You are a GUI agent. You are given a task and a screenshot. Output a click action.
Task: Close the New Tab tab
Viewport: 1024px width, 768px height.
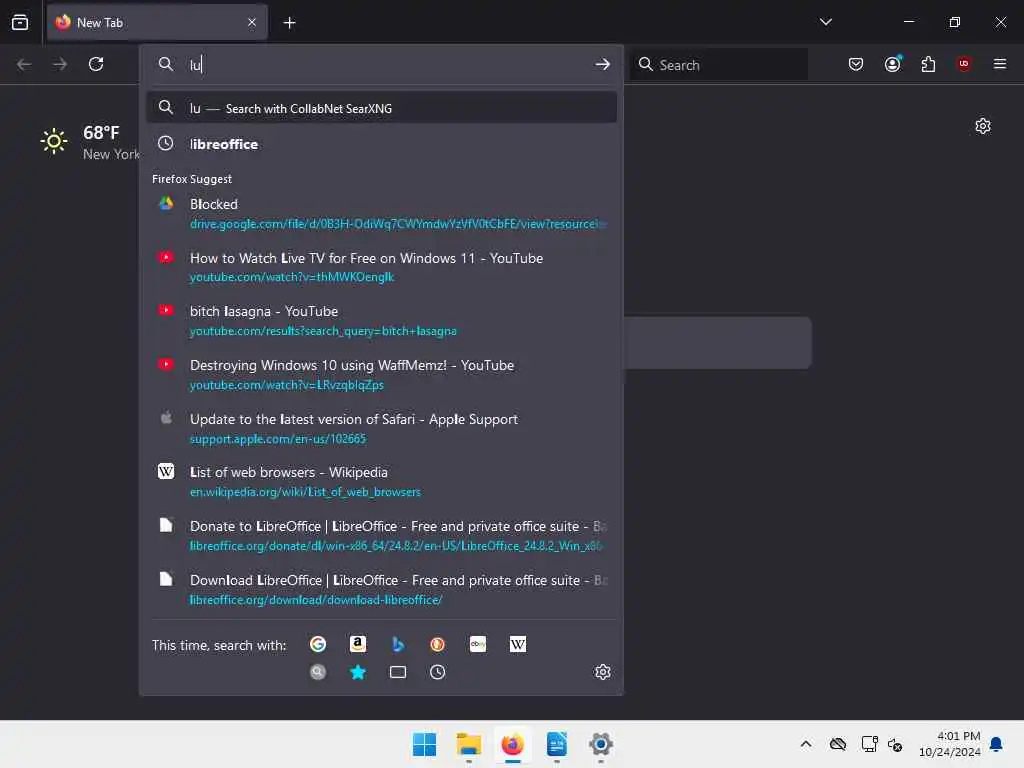pos(252,22)
